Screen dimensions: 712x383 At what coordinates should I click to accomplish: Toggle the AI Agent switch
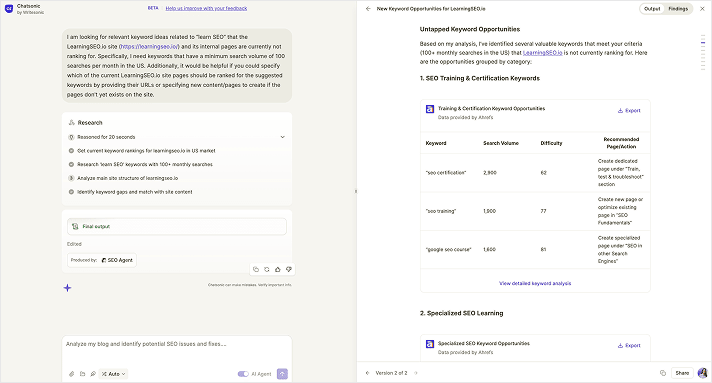[243, 374]
